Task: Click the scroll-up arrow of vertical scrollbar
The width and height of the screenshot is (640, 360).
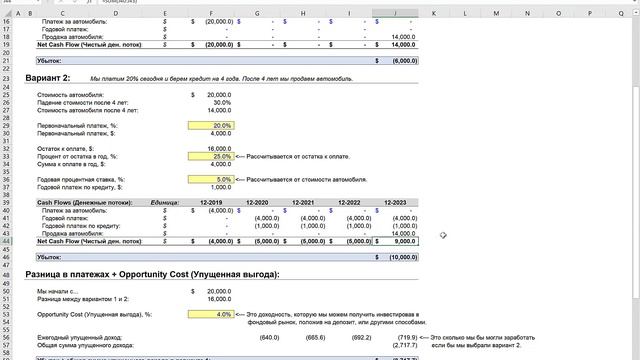Action: coord(636,13)
